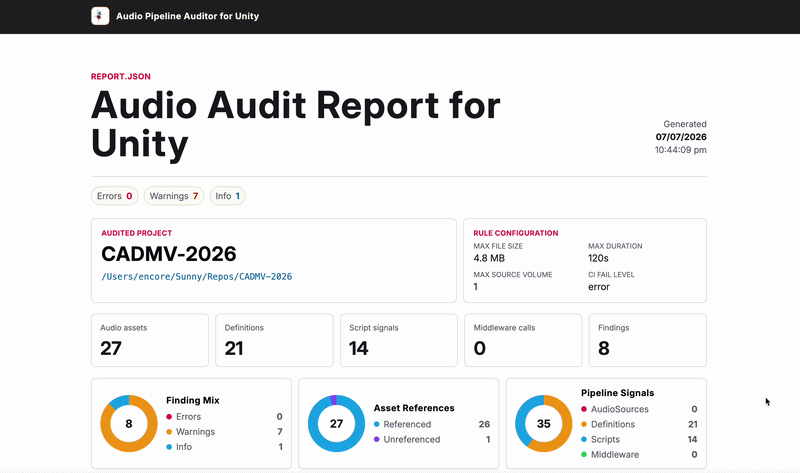Click the Findings 8 stat card
Screen dimensions: 800x473
click(x=647, y=340)
